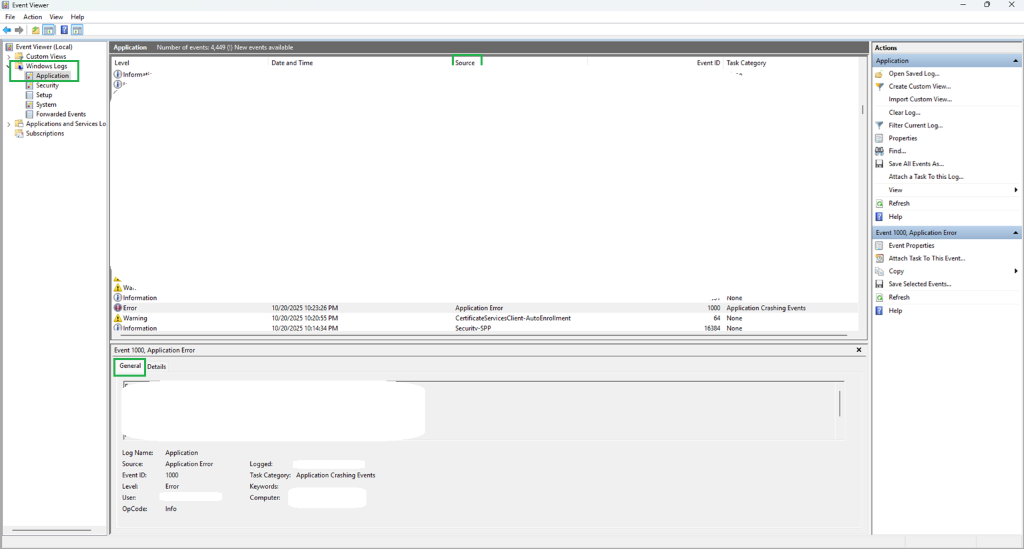Click the Find binoculars icon
The width and height of the screenshot is (1024, 549).
[x=879, y=151]
